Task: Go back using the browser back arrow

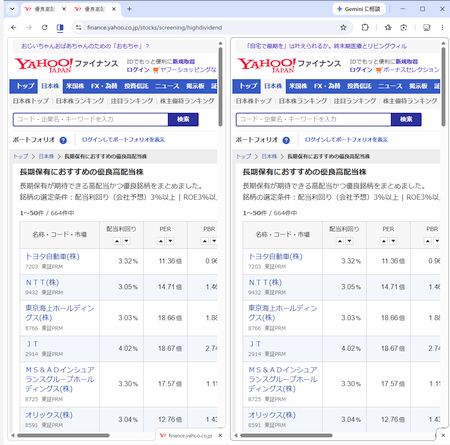Action: point(14,27)
